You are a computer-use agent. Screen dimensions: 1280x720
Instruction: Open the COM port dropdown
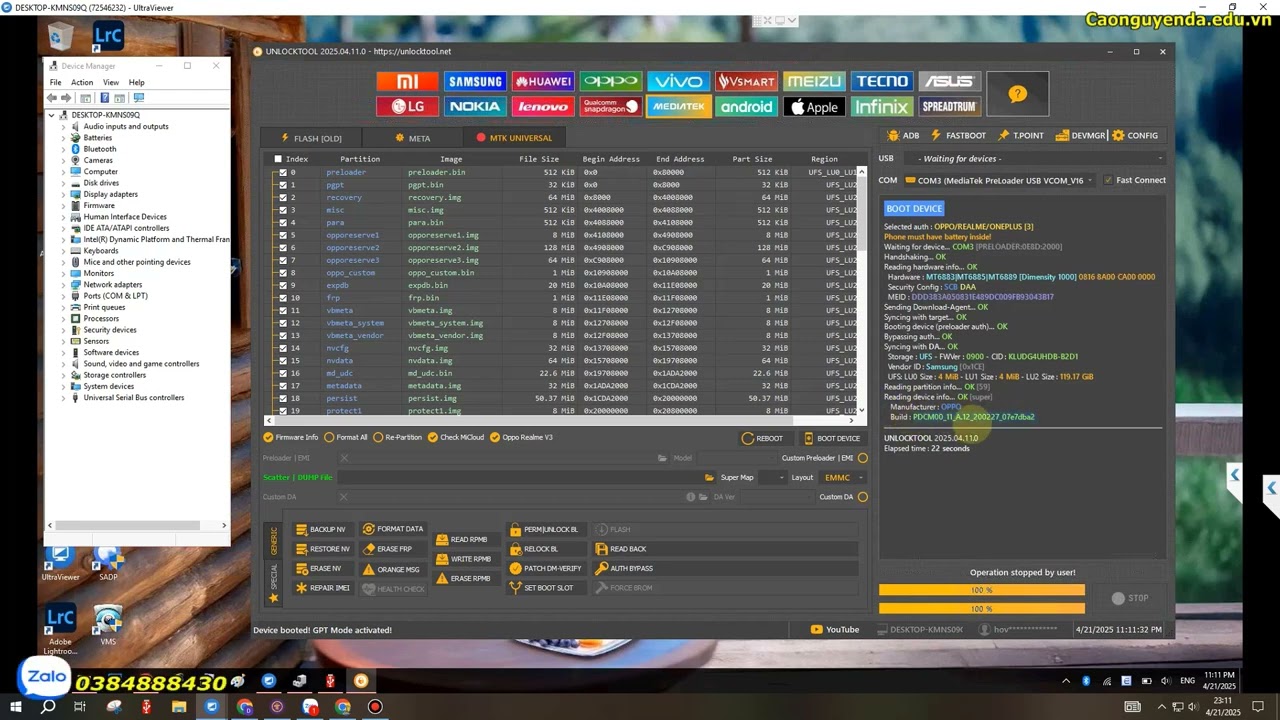click(999, 180)
